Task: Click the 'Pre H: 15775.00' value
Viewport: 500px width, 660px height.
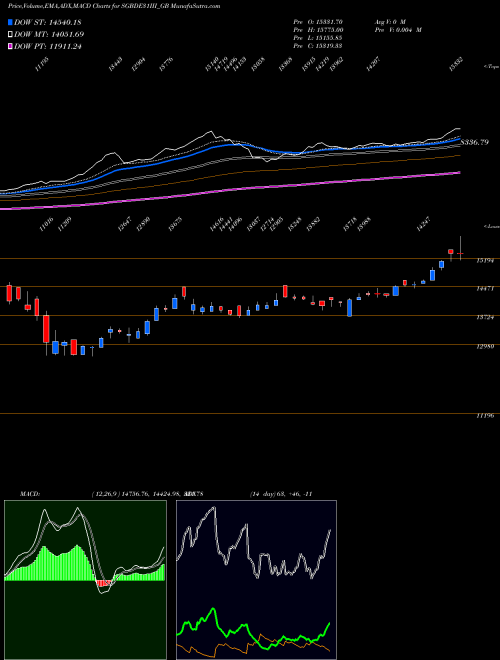Action: pyautogui.click(x=318, y=30)
